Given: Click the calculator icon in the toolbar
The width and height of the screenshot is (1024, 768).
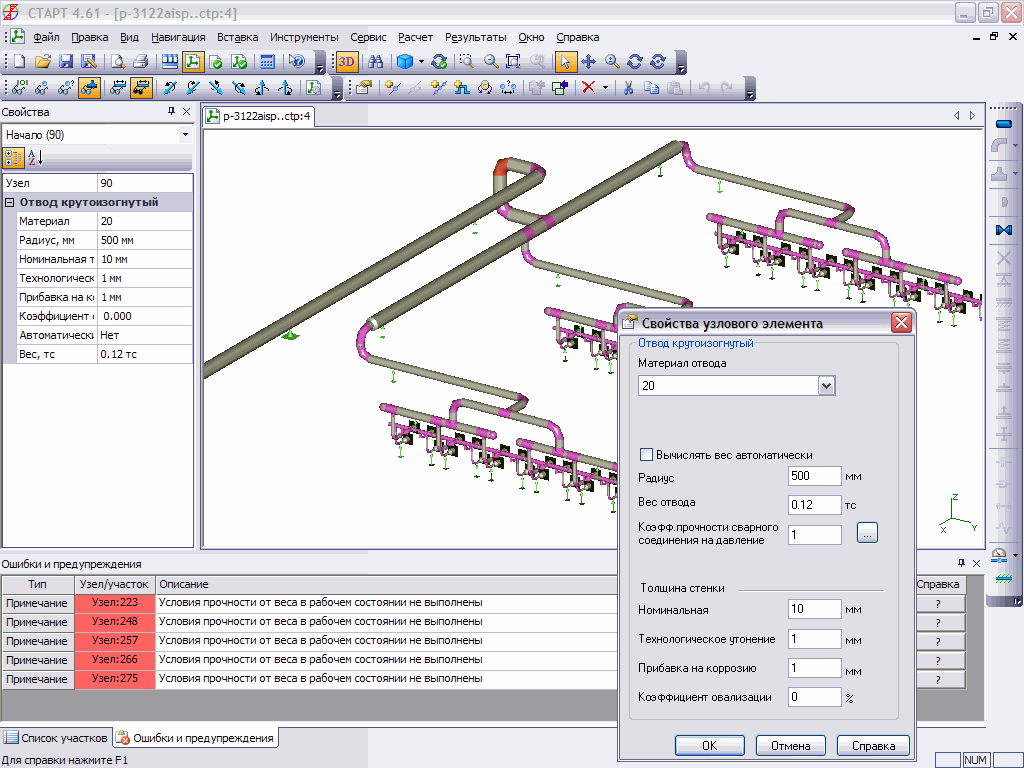Looking at the screenshot, I should (267, 61).
